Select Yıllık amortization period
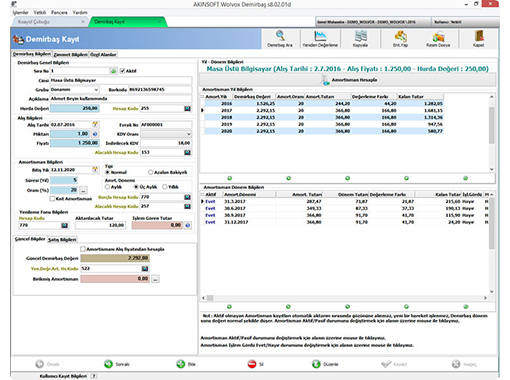510x380 pixels. tap(165, 187)
